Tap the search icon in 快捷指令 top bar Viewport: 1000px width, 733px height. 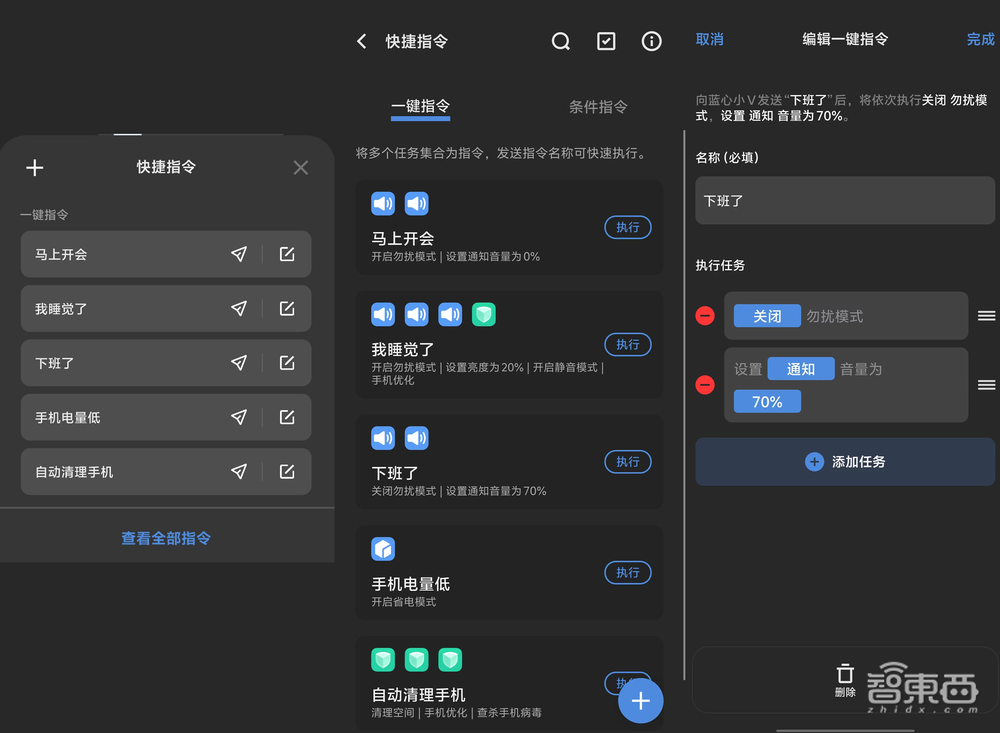[x=560, y=41]
